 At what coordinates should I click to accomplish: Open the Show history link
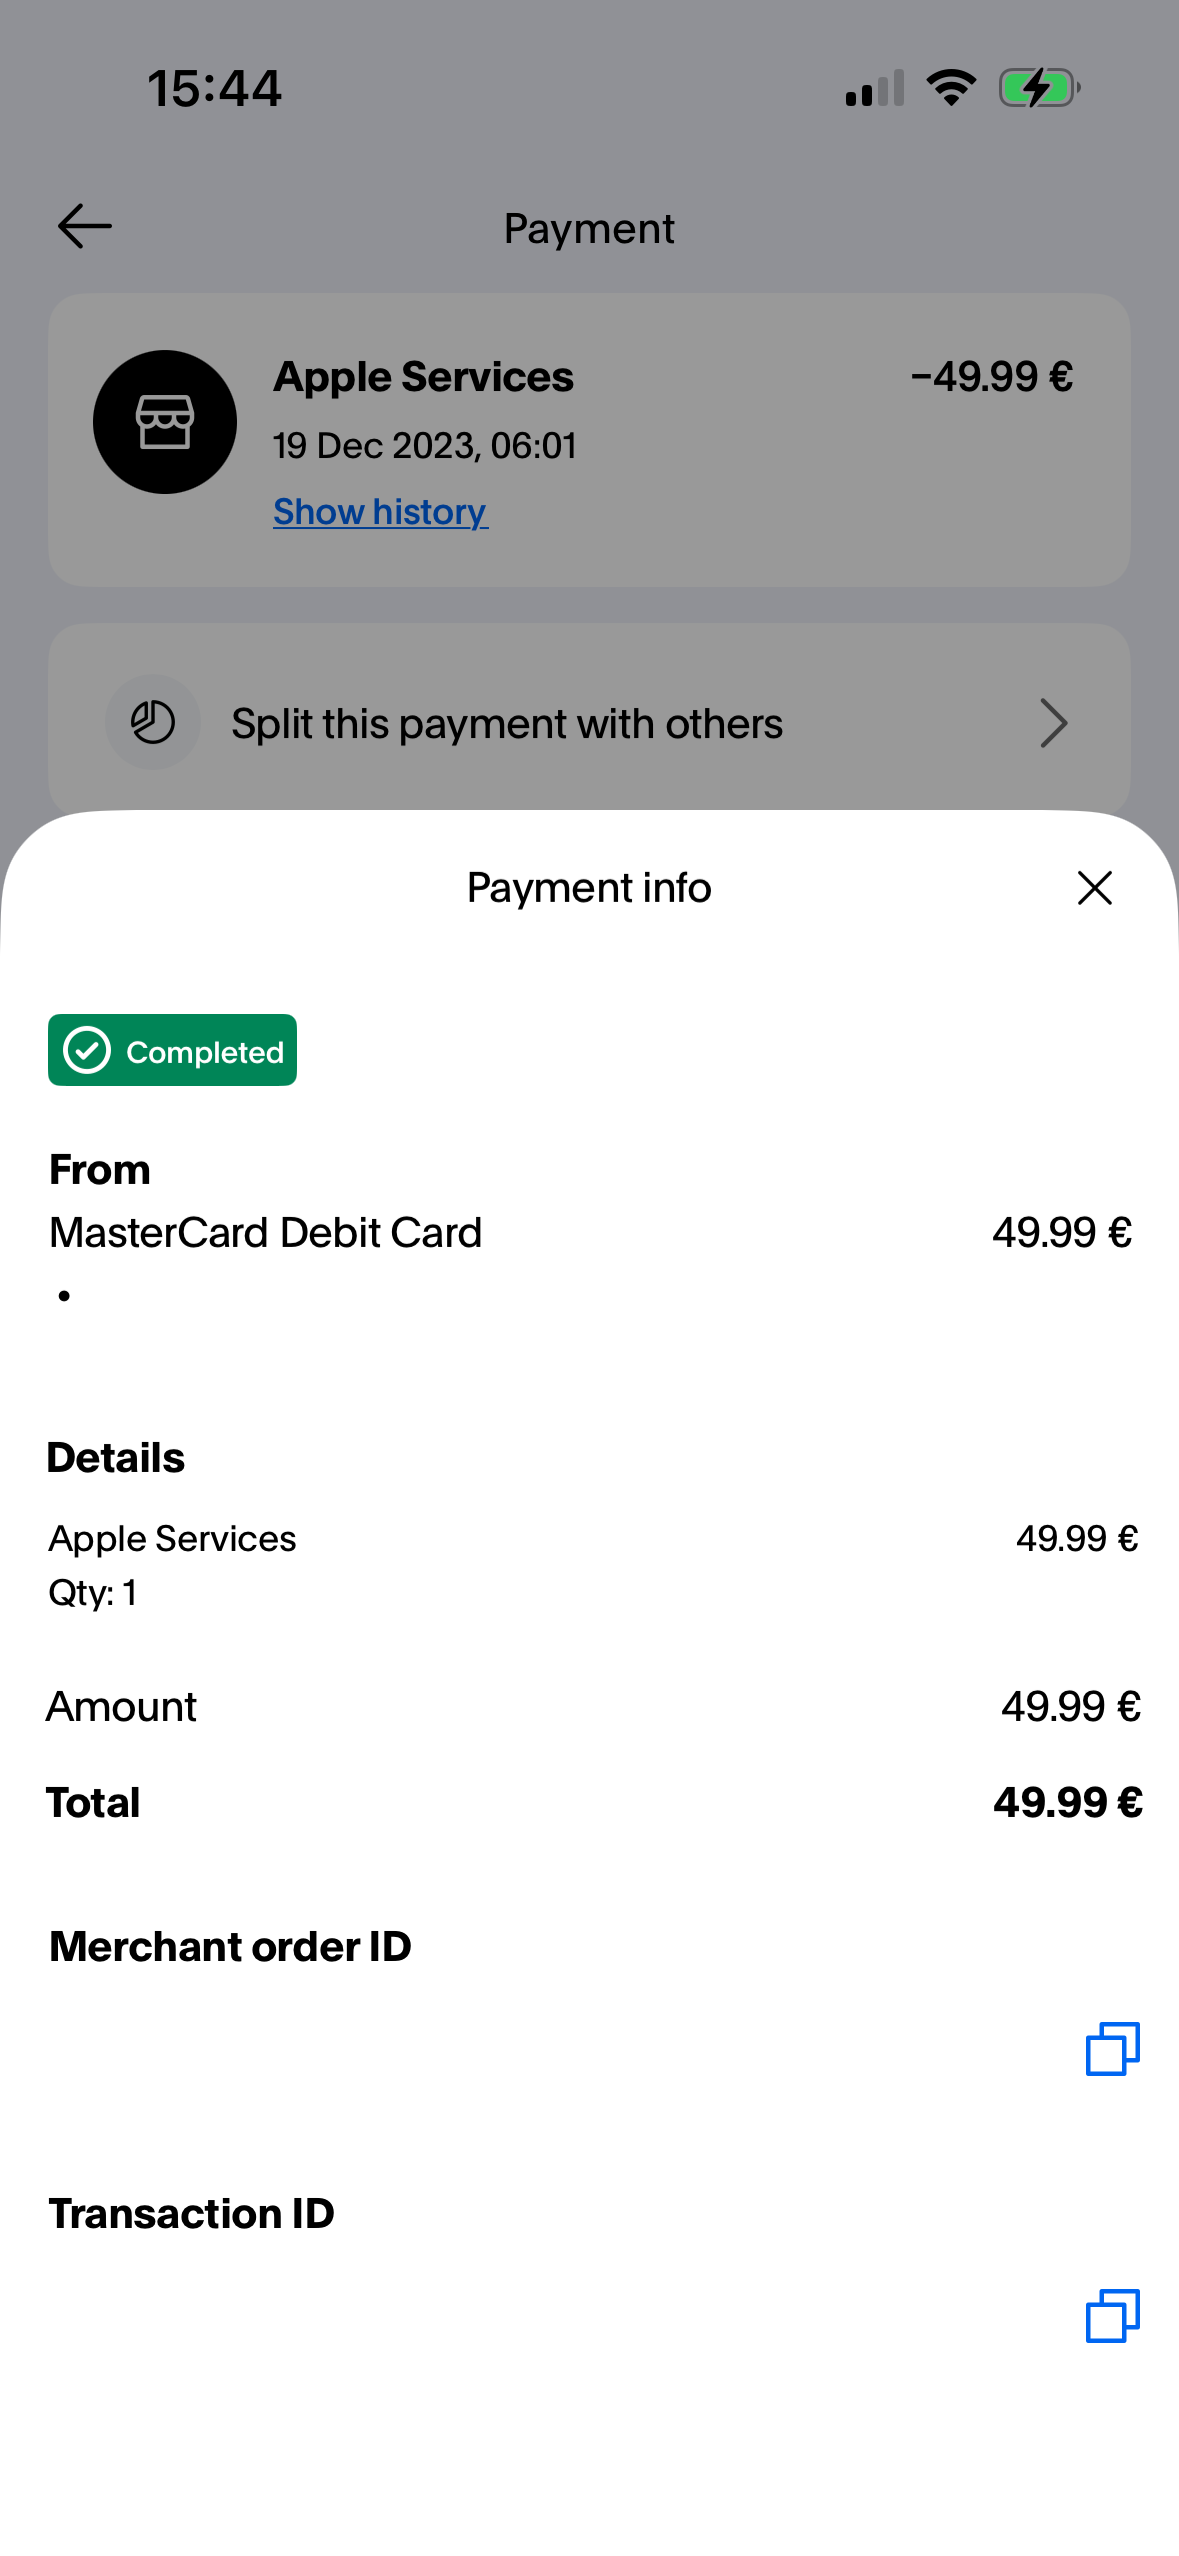click(380, 512)
